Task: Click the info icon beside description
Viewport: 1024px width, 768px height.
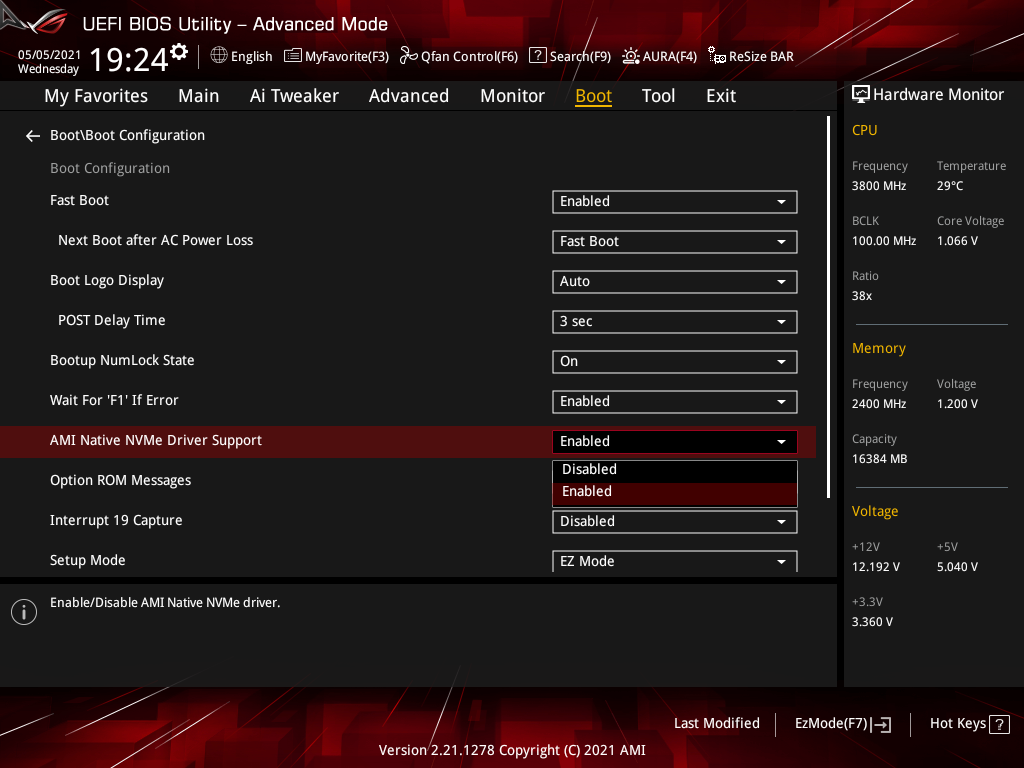Action: click(24, 612)
